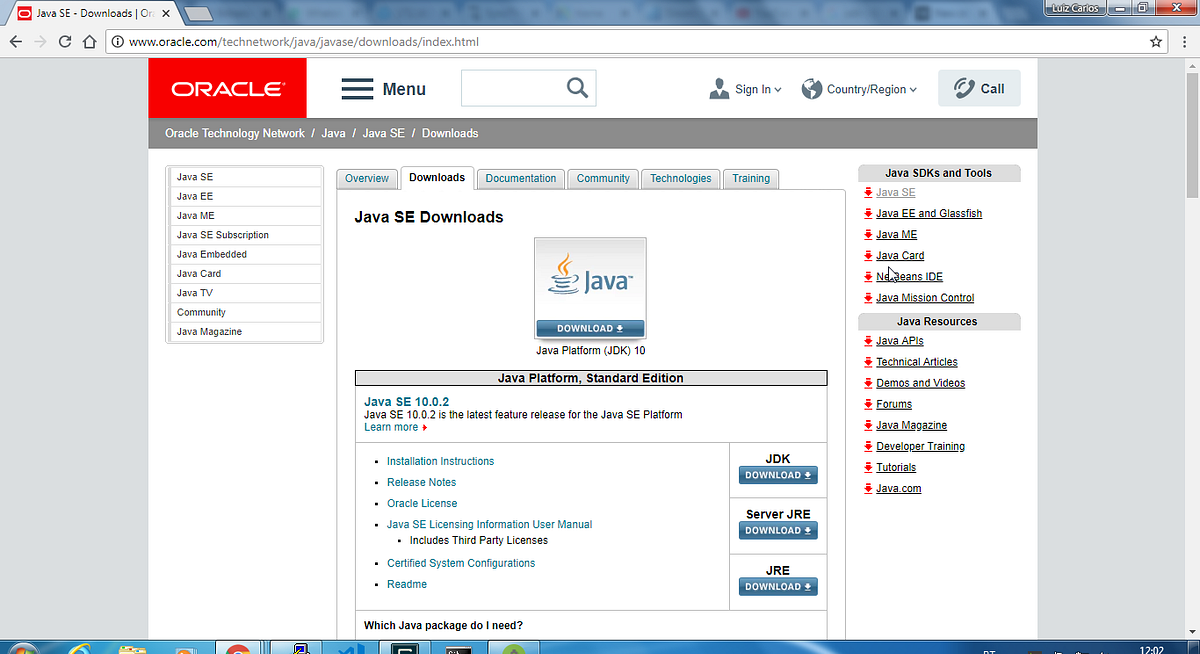Click the search magnifying glass icon
The width and height of the screenshot is (1200, 654).
(x=577, y=88)
